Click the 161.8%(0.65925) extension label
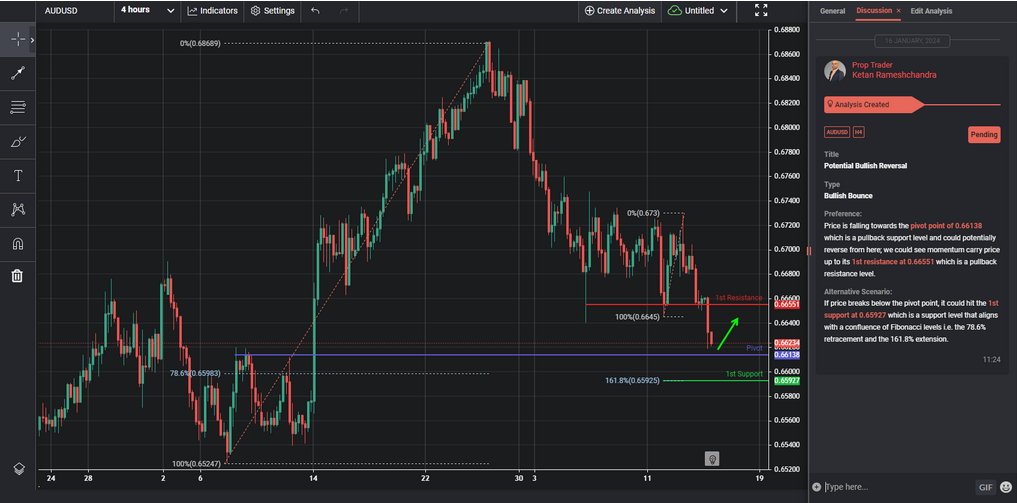 click(x=632, y=380)
